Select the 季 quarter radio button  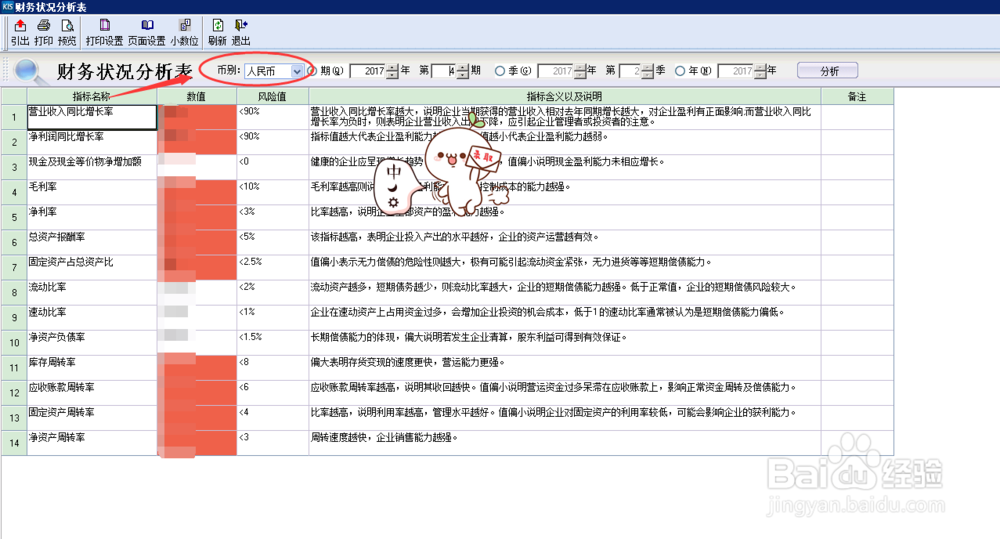coord(500,71)
